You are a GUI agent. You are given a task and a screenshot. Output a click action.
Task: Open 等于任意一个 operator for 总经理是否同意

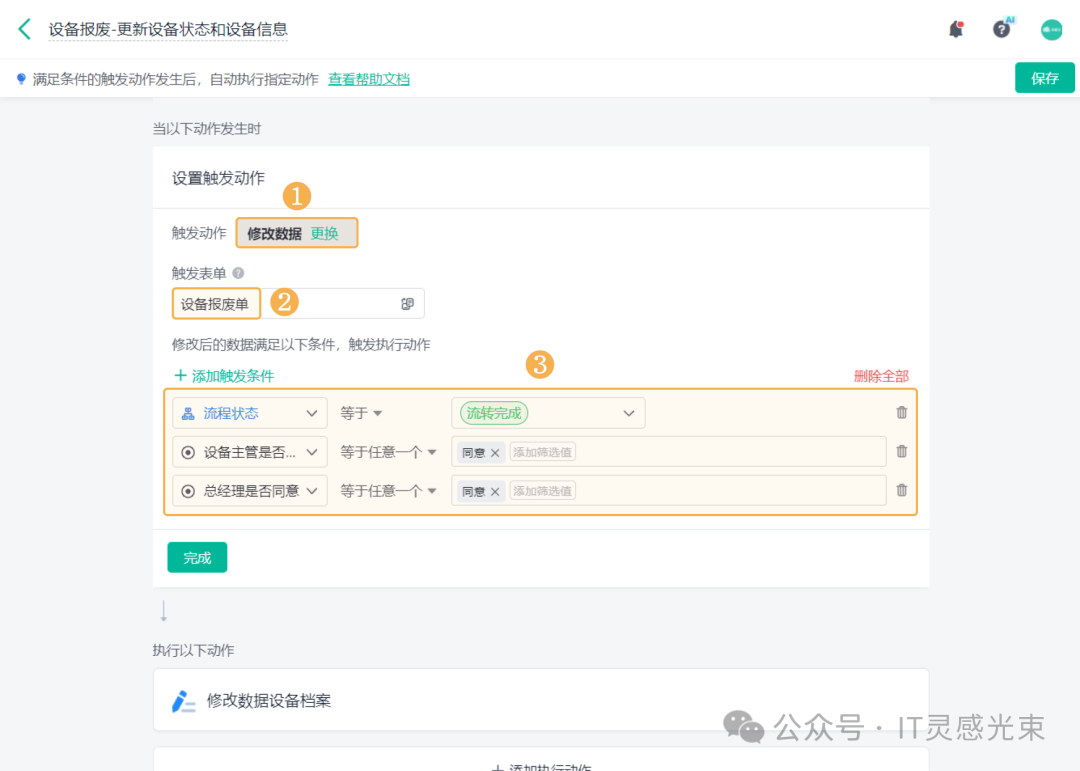coord(388,491)
